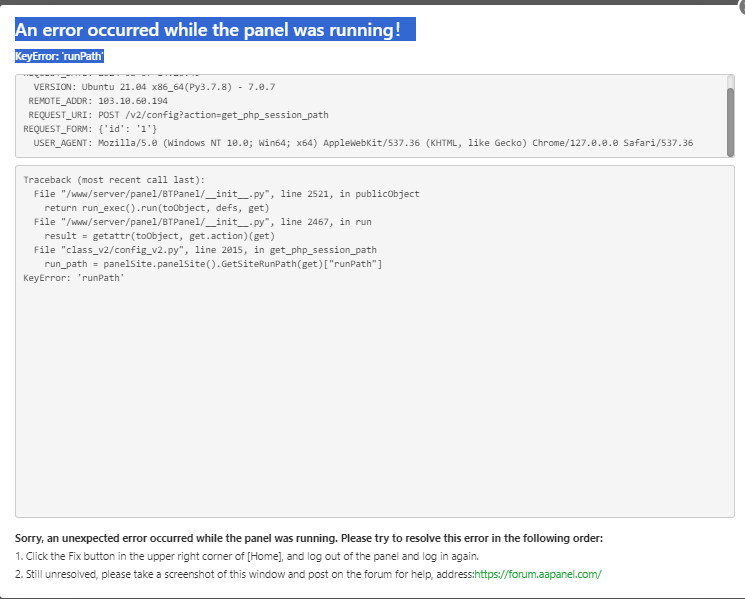Click the highlighted error title heading
The image size is (745, 599).
[x=208, y=30]
